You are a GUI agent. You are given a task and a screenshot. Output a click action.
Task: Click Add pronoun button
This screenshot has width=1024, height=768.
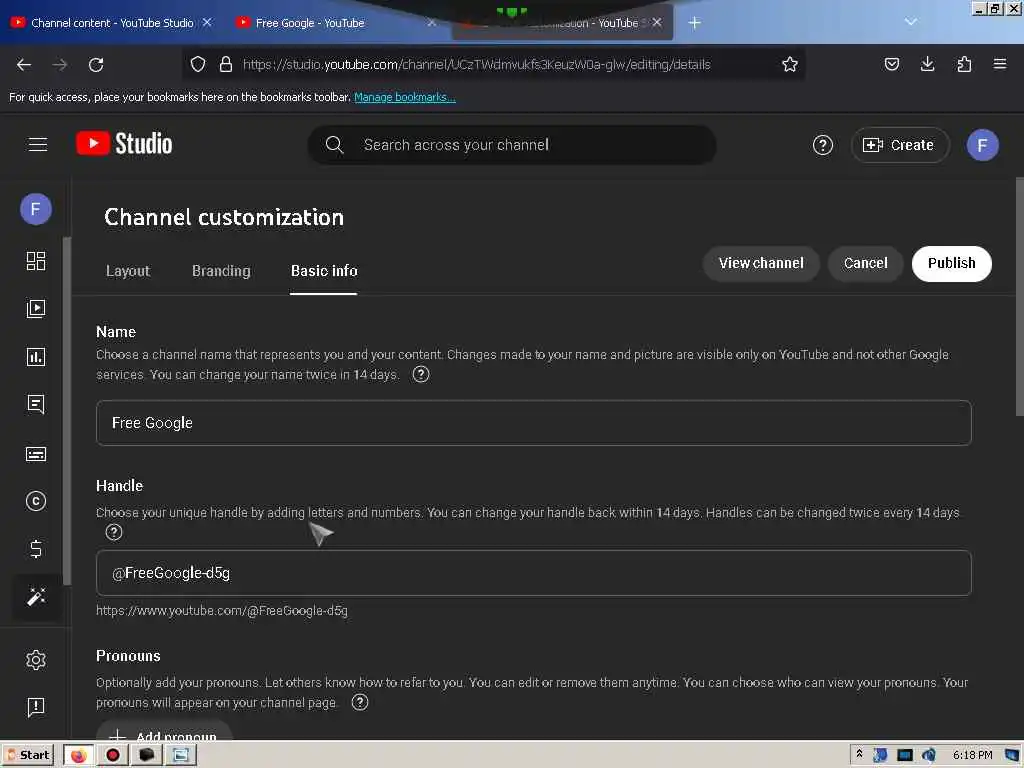point(164,730)
